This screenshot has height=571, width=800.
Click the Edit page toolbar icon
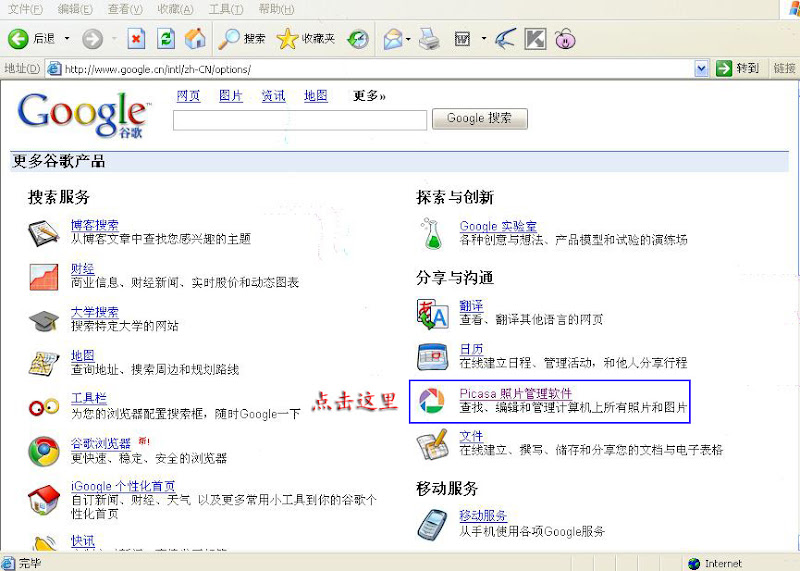click(462, 39)
